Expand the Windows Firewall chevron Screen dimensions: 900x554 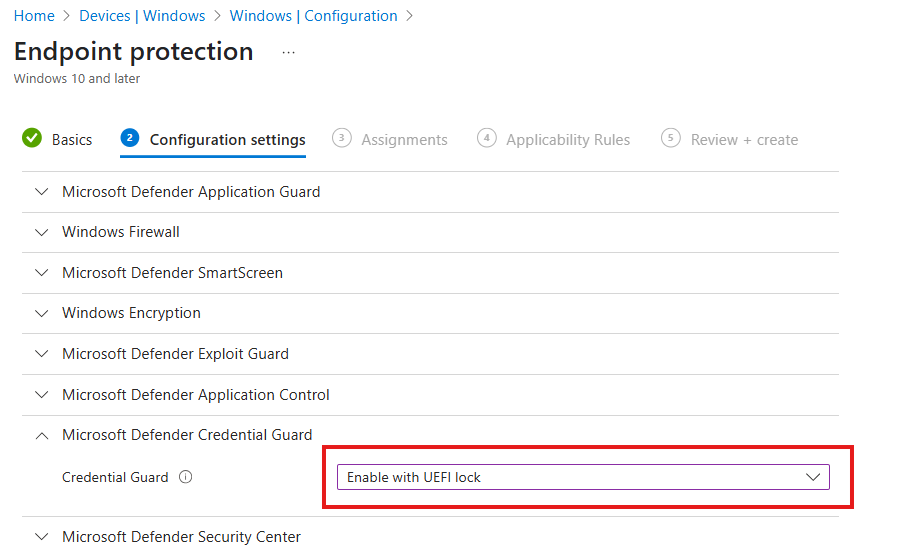(x=41, y=233)
